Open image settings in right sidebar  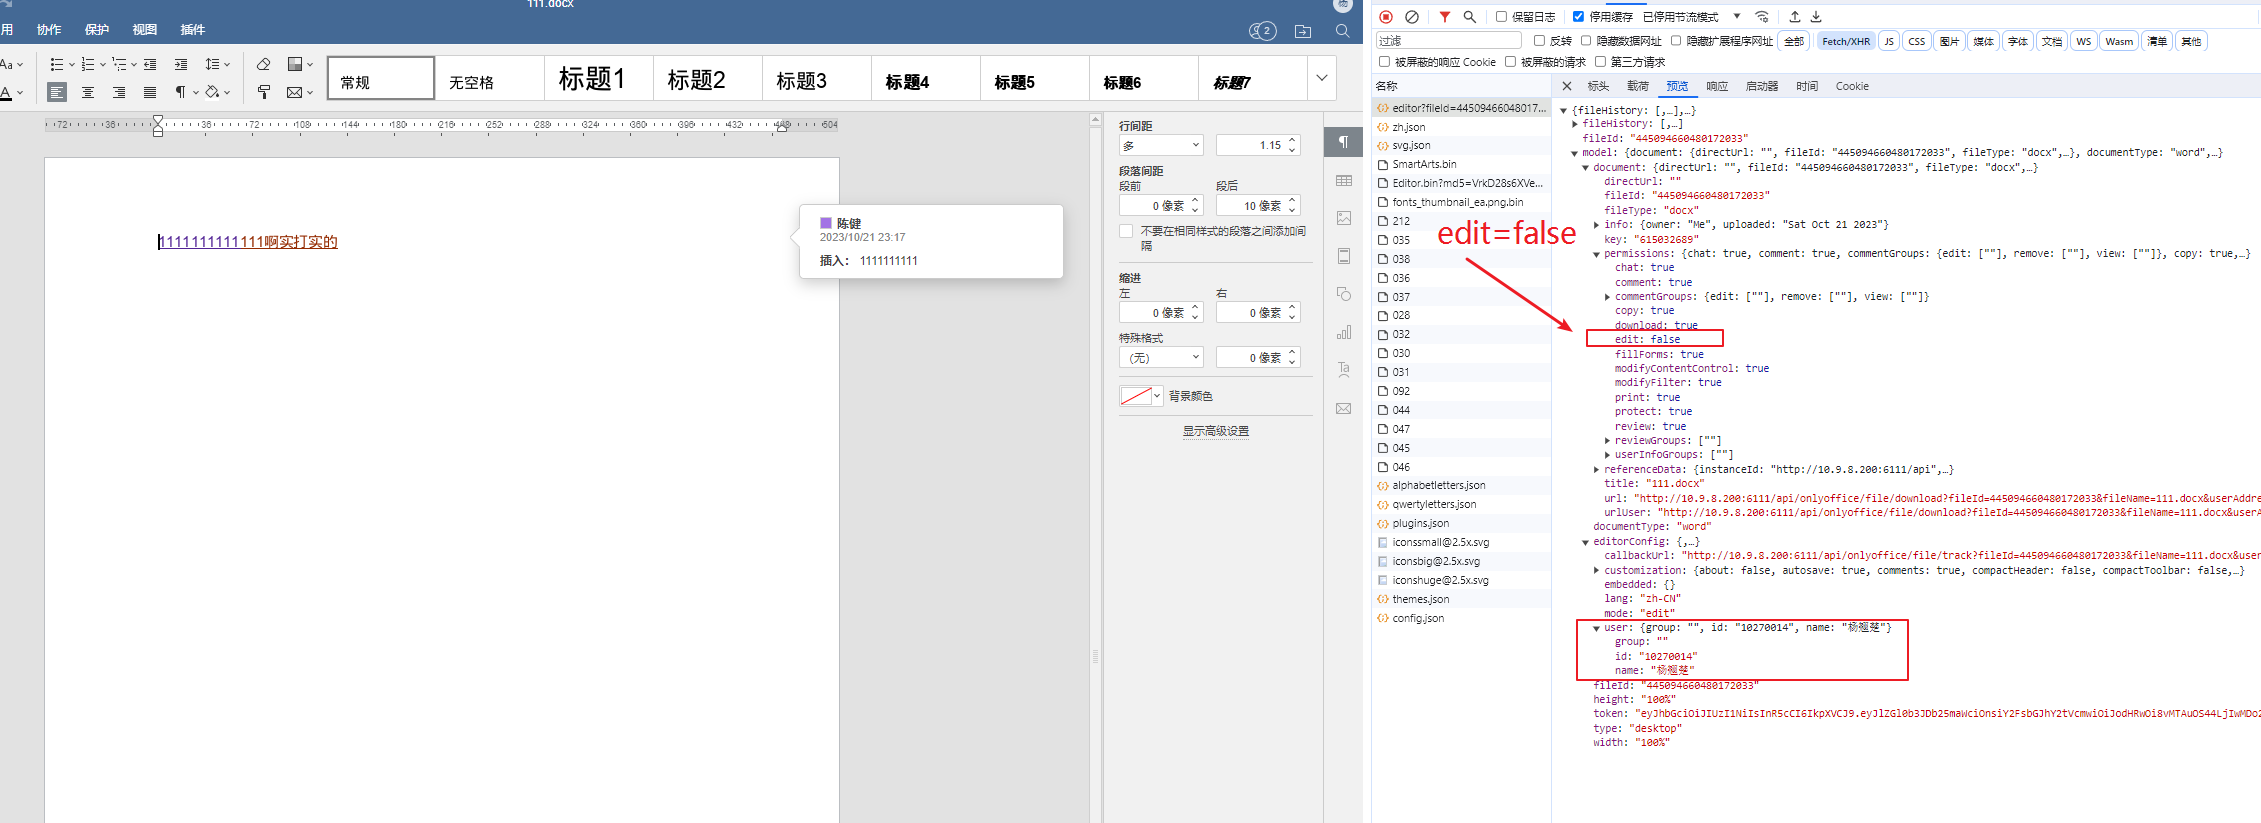coord(1344,218)
